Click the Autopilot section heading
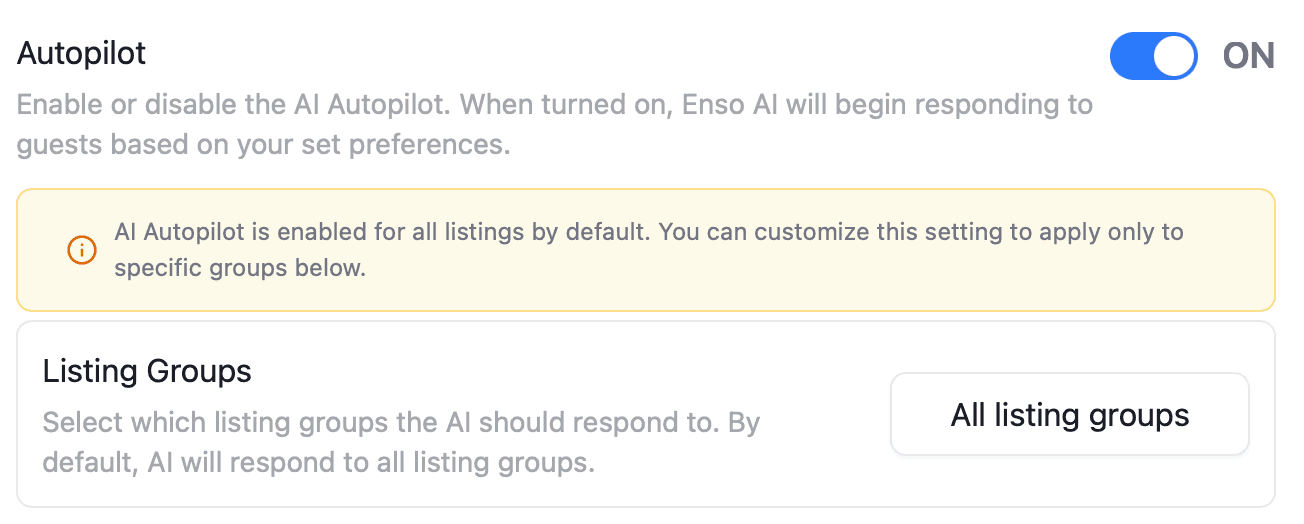This screenshot has width=1304, height=524. click(x=82, y=53)
